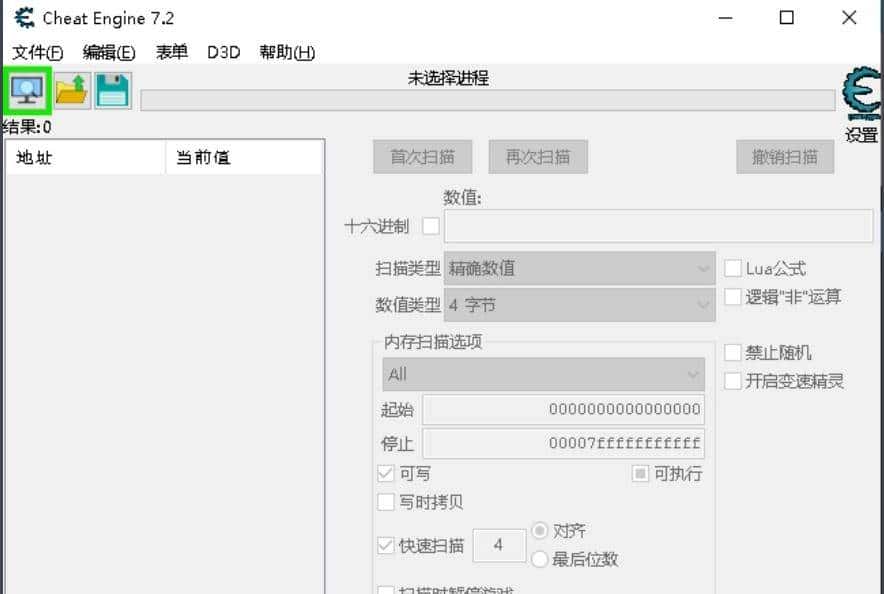The image size is (884, 594).
Task: Open the 文件 menu
Action: click(x=32, y=52)
